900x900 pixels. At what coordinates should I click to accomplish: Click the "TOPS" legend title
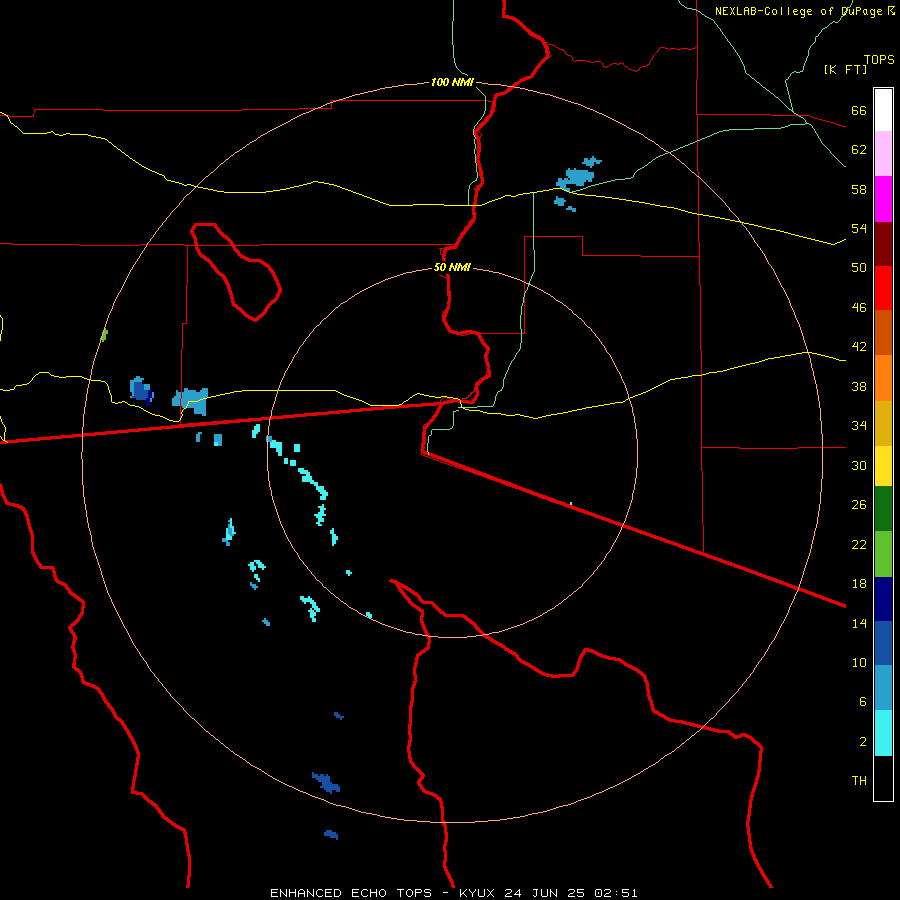tap(879, 60)
